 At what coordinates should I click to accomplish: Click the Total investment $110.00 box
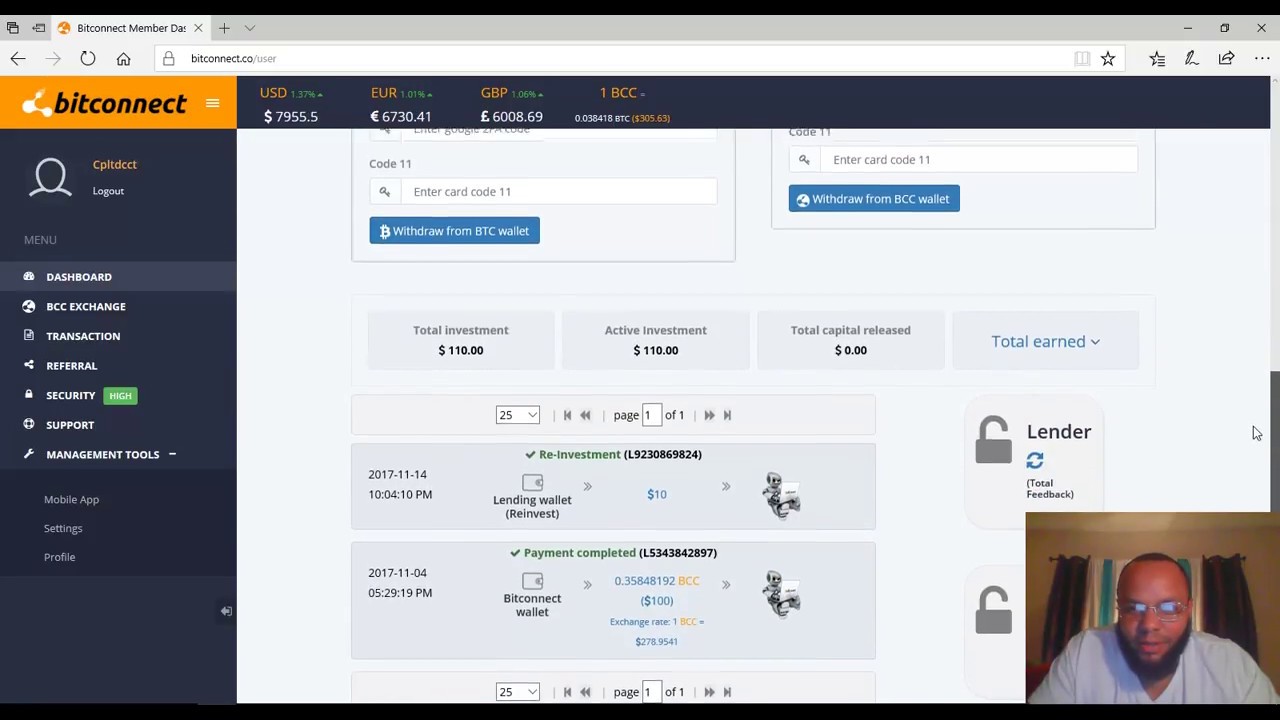(461, 340)
